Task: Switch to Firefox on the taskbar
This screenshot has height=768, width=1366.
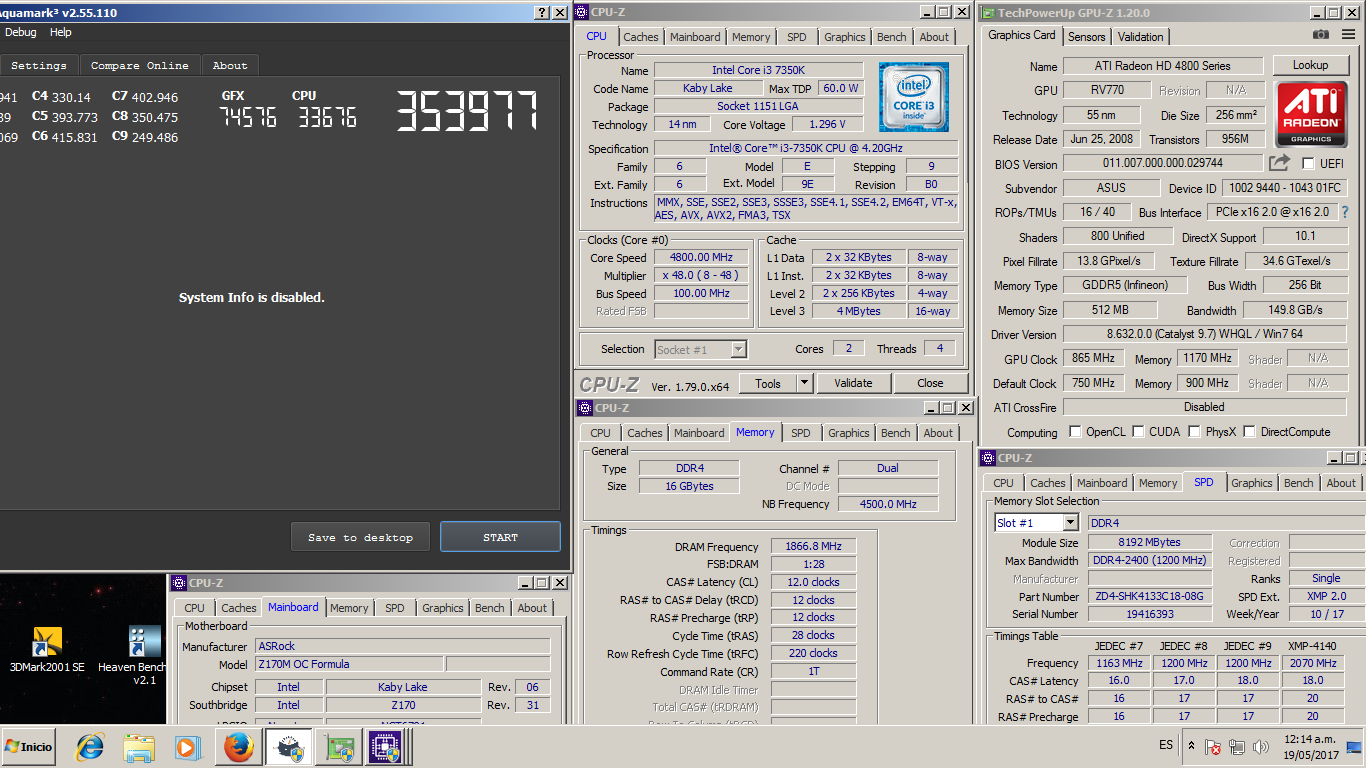Action: click(238, 747)
